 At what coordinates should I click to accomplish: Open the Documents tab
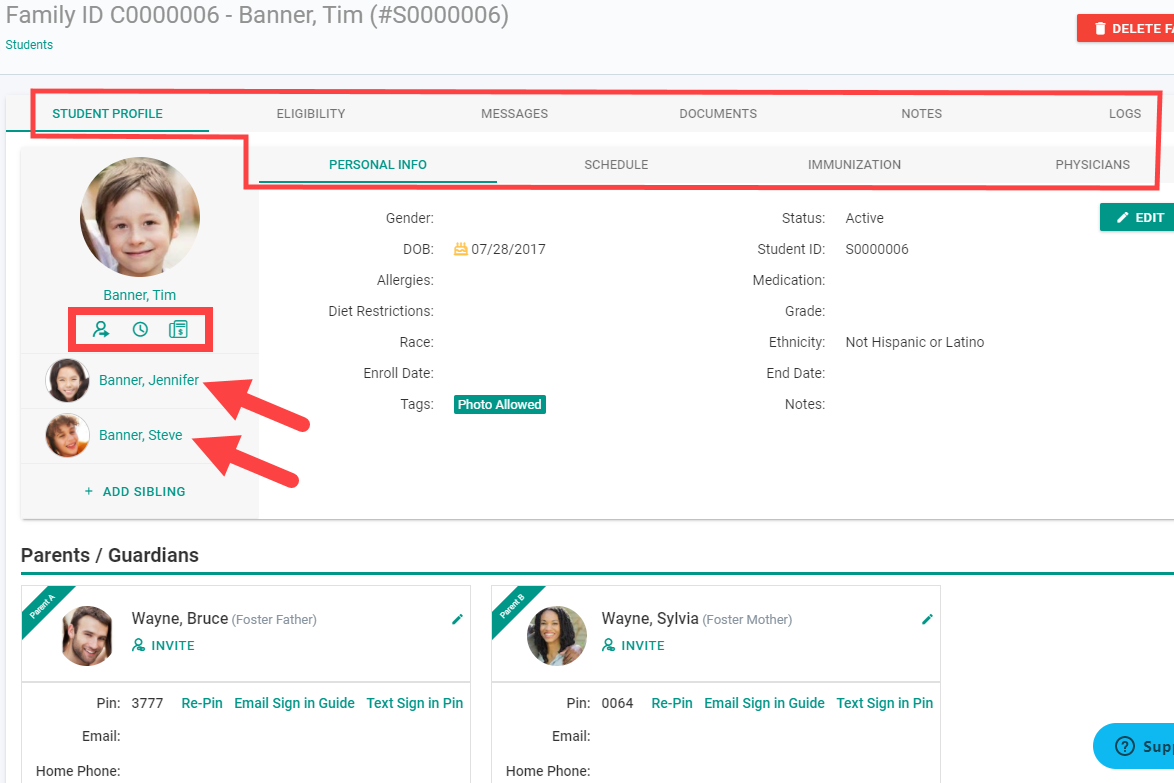coord(718,114)
